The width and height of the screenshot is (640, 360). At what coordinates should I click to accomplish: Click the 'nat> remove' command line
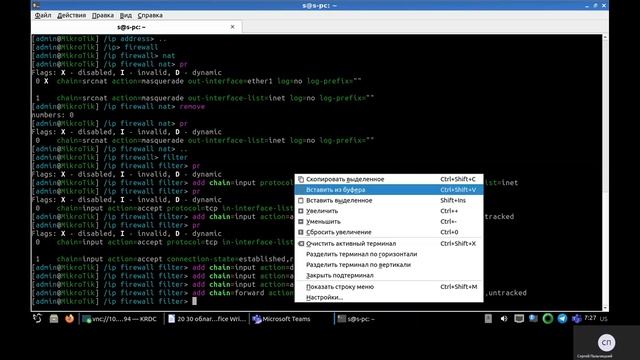pos(118,107)
